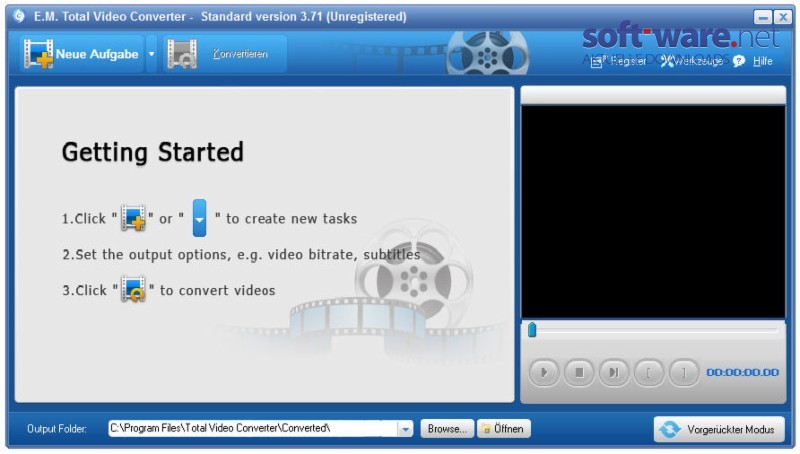Open the Register menu item
Image resolution: width=800 pixels, height=454 pixels.
pos(618,61)
